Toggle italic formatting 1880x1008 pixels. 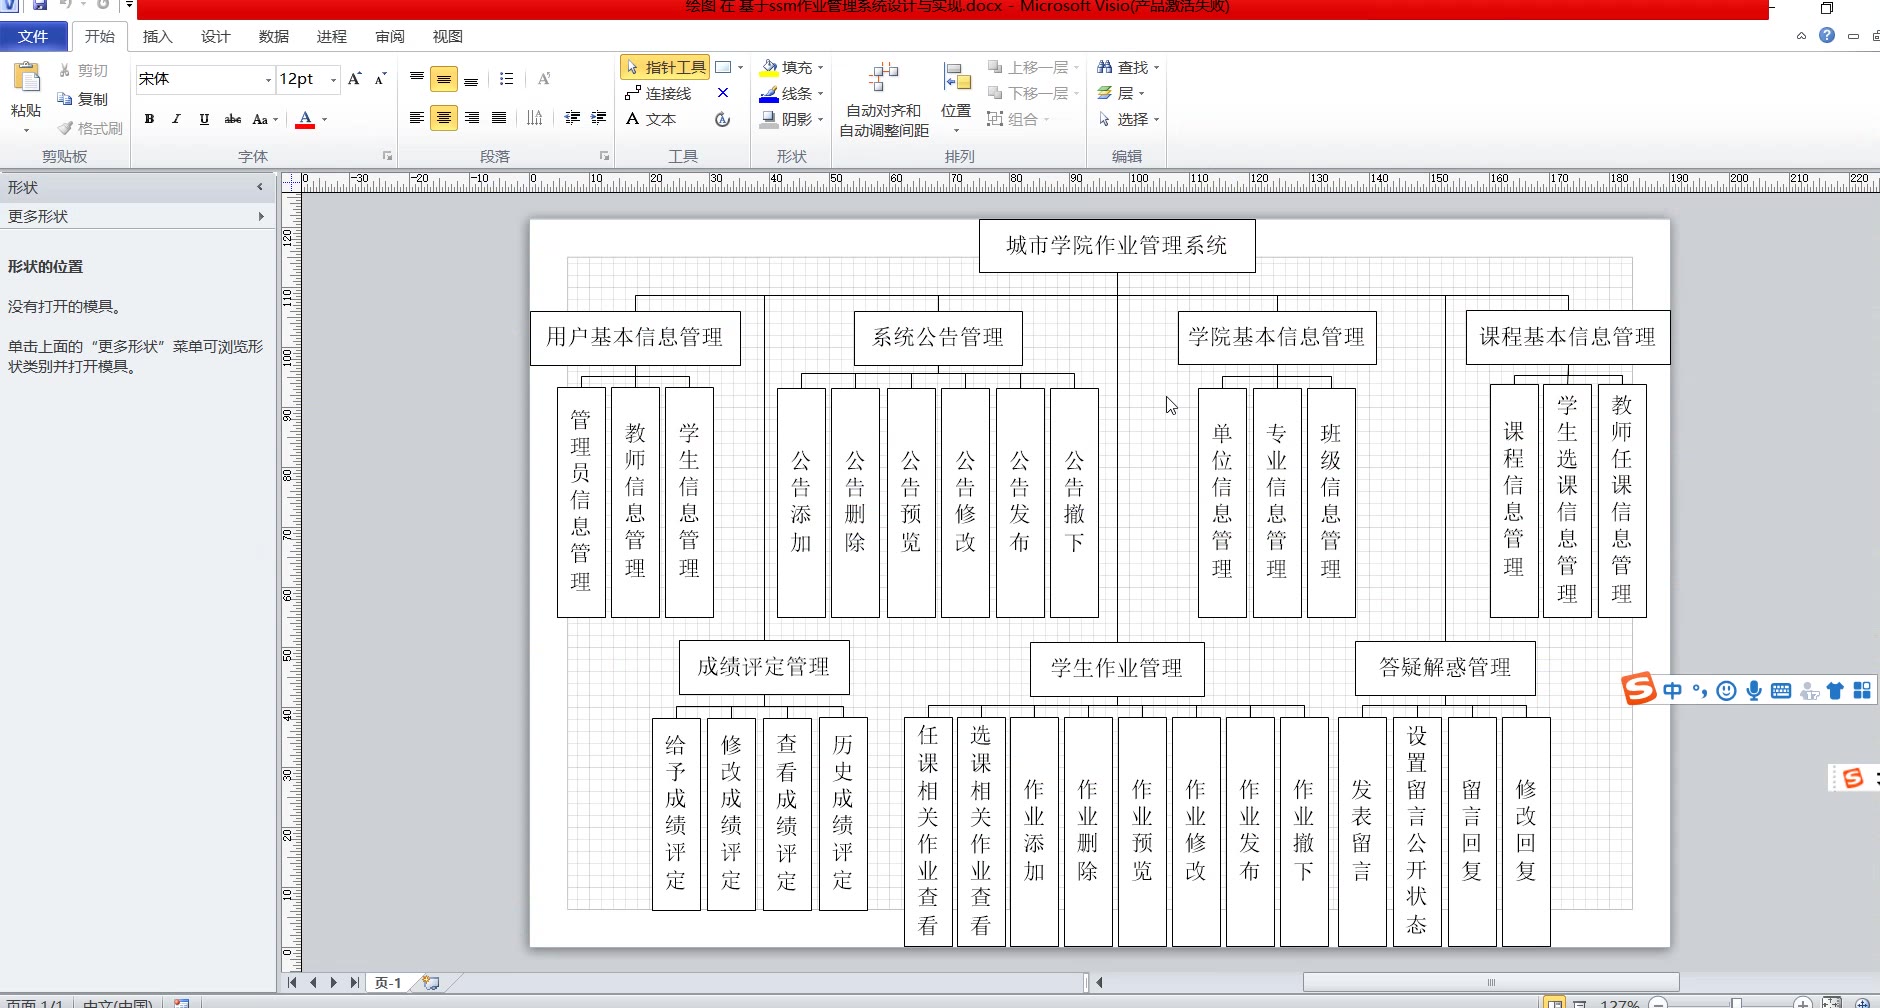click(176, 119)
